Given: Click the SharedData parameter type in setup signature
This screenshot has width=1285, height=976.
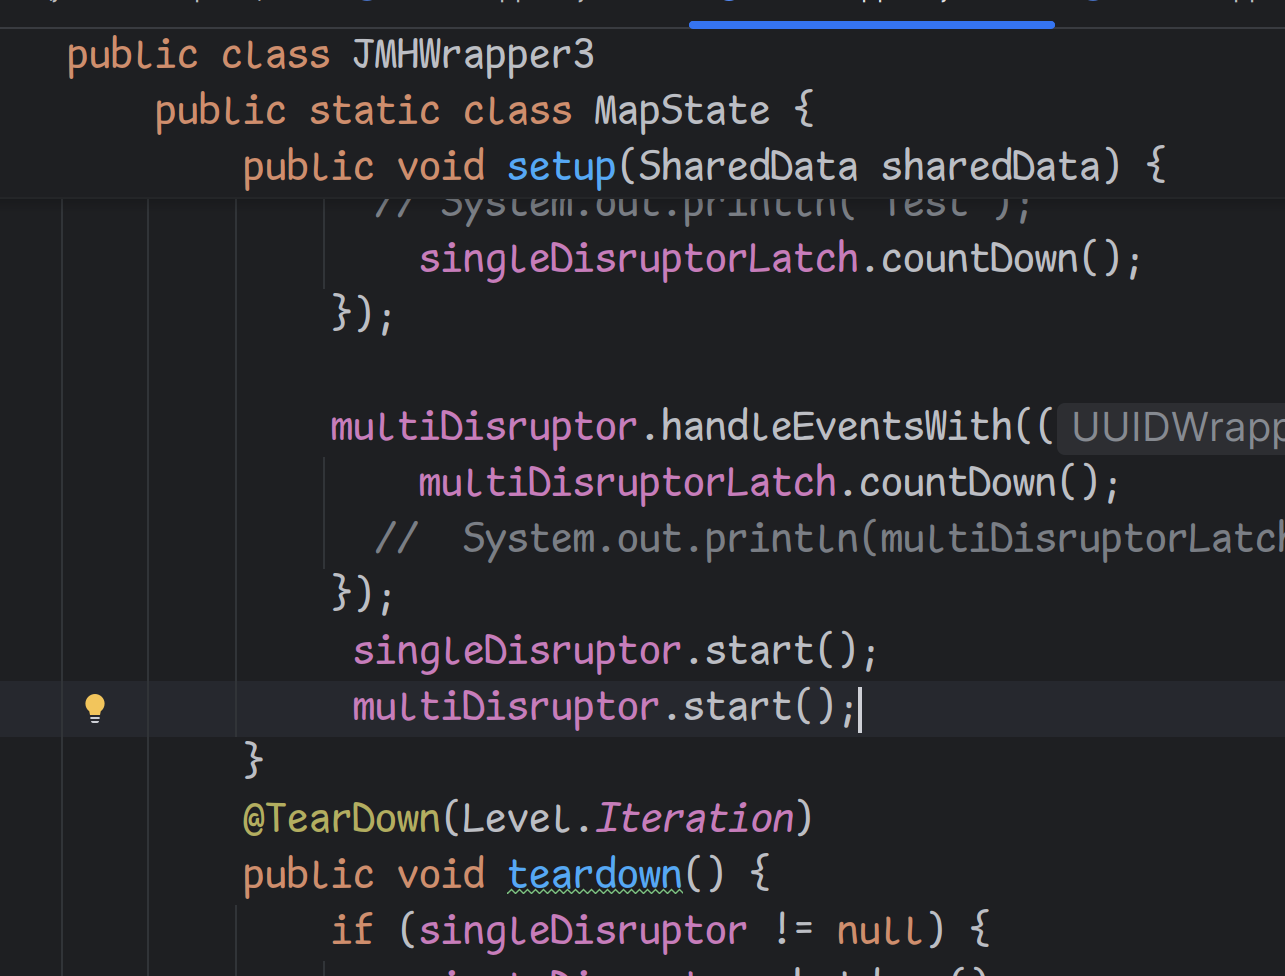Looking at the screenshot, I should click(747, 166).
